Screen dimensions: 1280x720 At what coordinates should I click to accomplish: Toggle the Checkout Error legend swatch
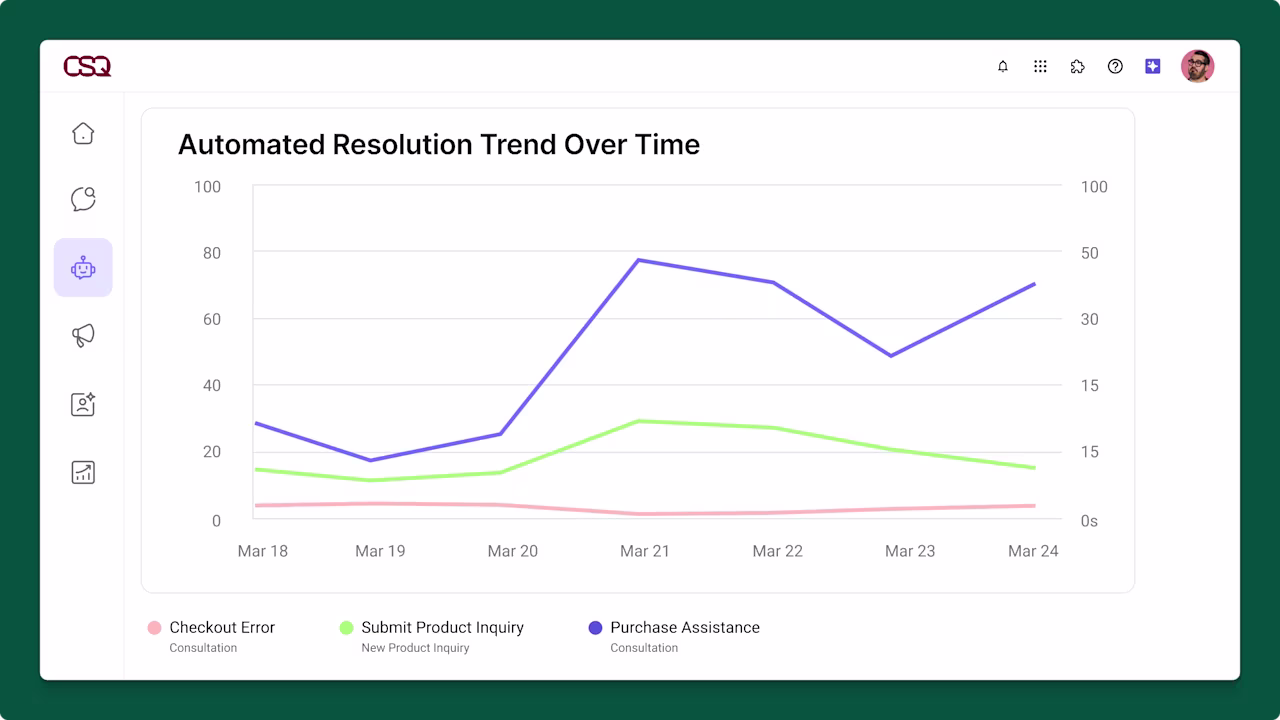[154, 628]
